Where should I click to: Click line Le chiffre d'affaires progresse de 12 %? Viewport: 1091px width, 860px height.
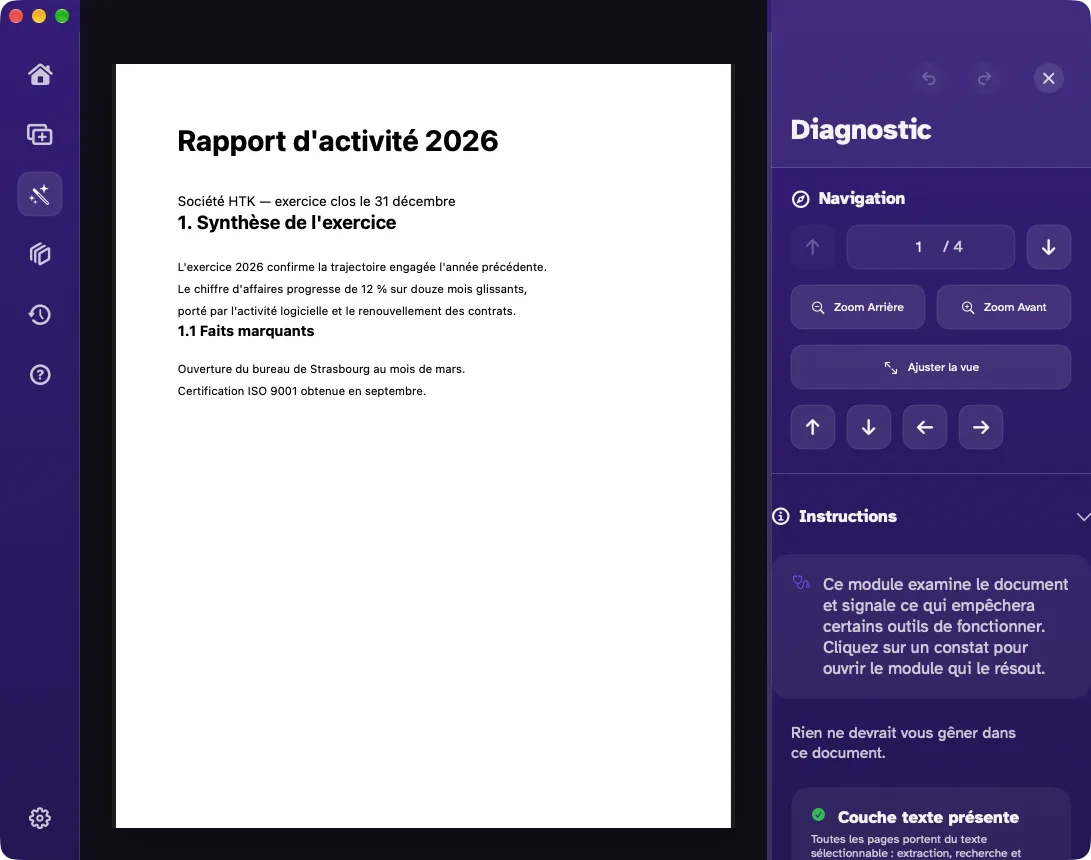coord(352,289)
